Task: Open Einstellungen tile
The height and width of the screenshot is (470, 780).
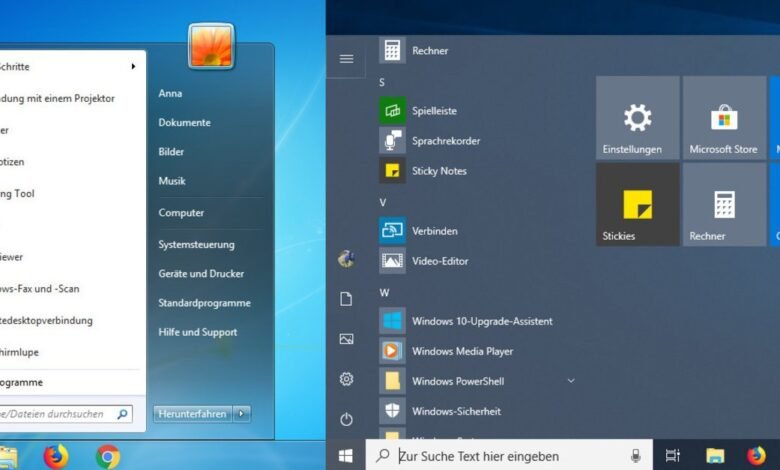Action: tap(638, 117)
